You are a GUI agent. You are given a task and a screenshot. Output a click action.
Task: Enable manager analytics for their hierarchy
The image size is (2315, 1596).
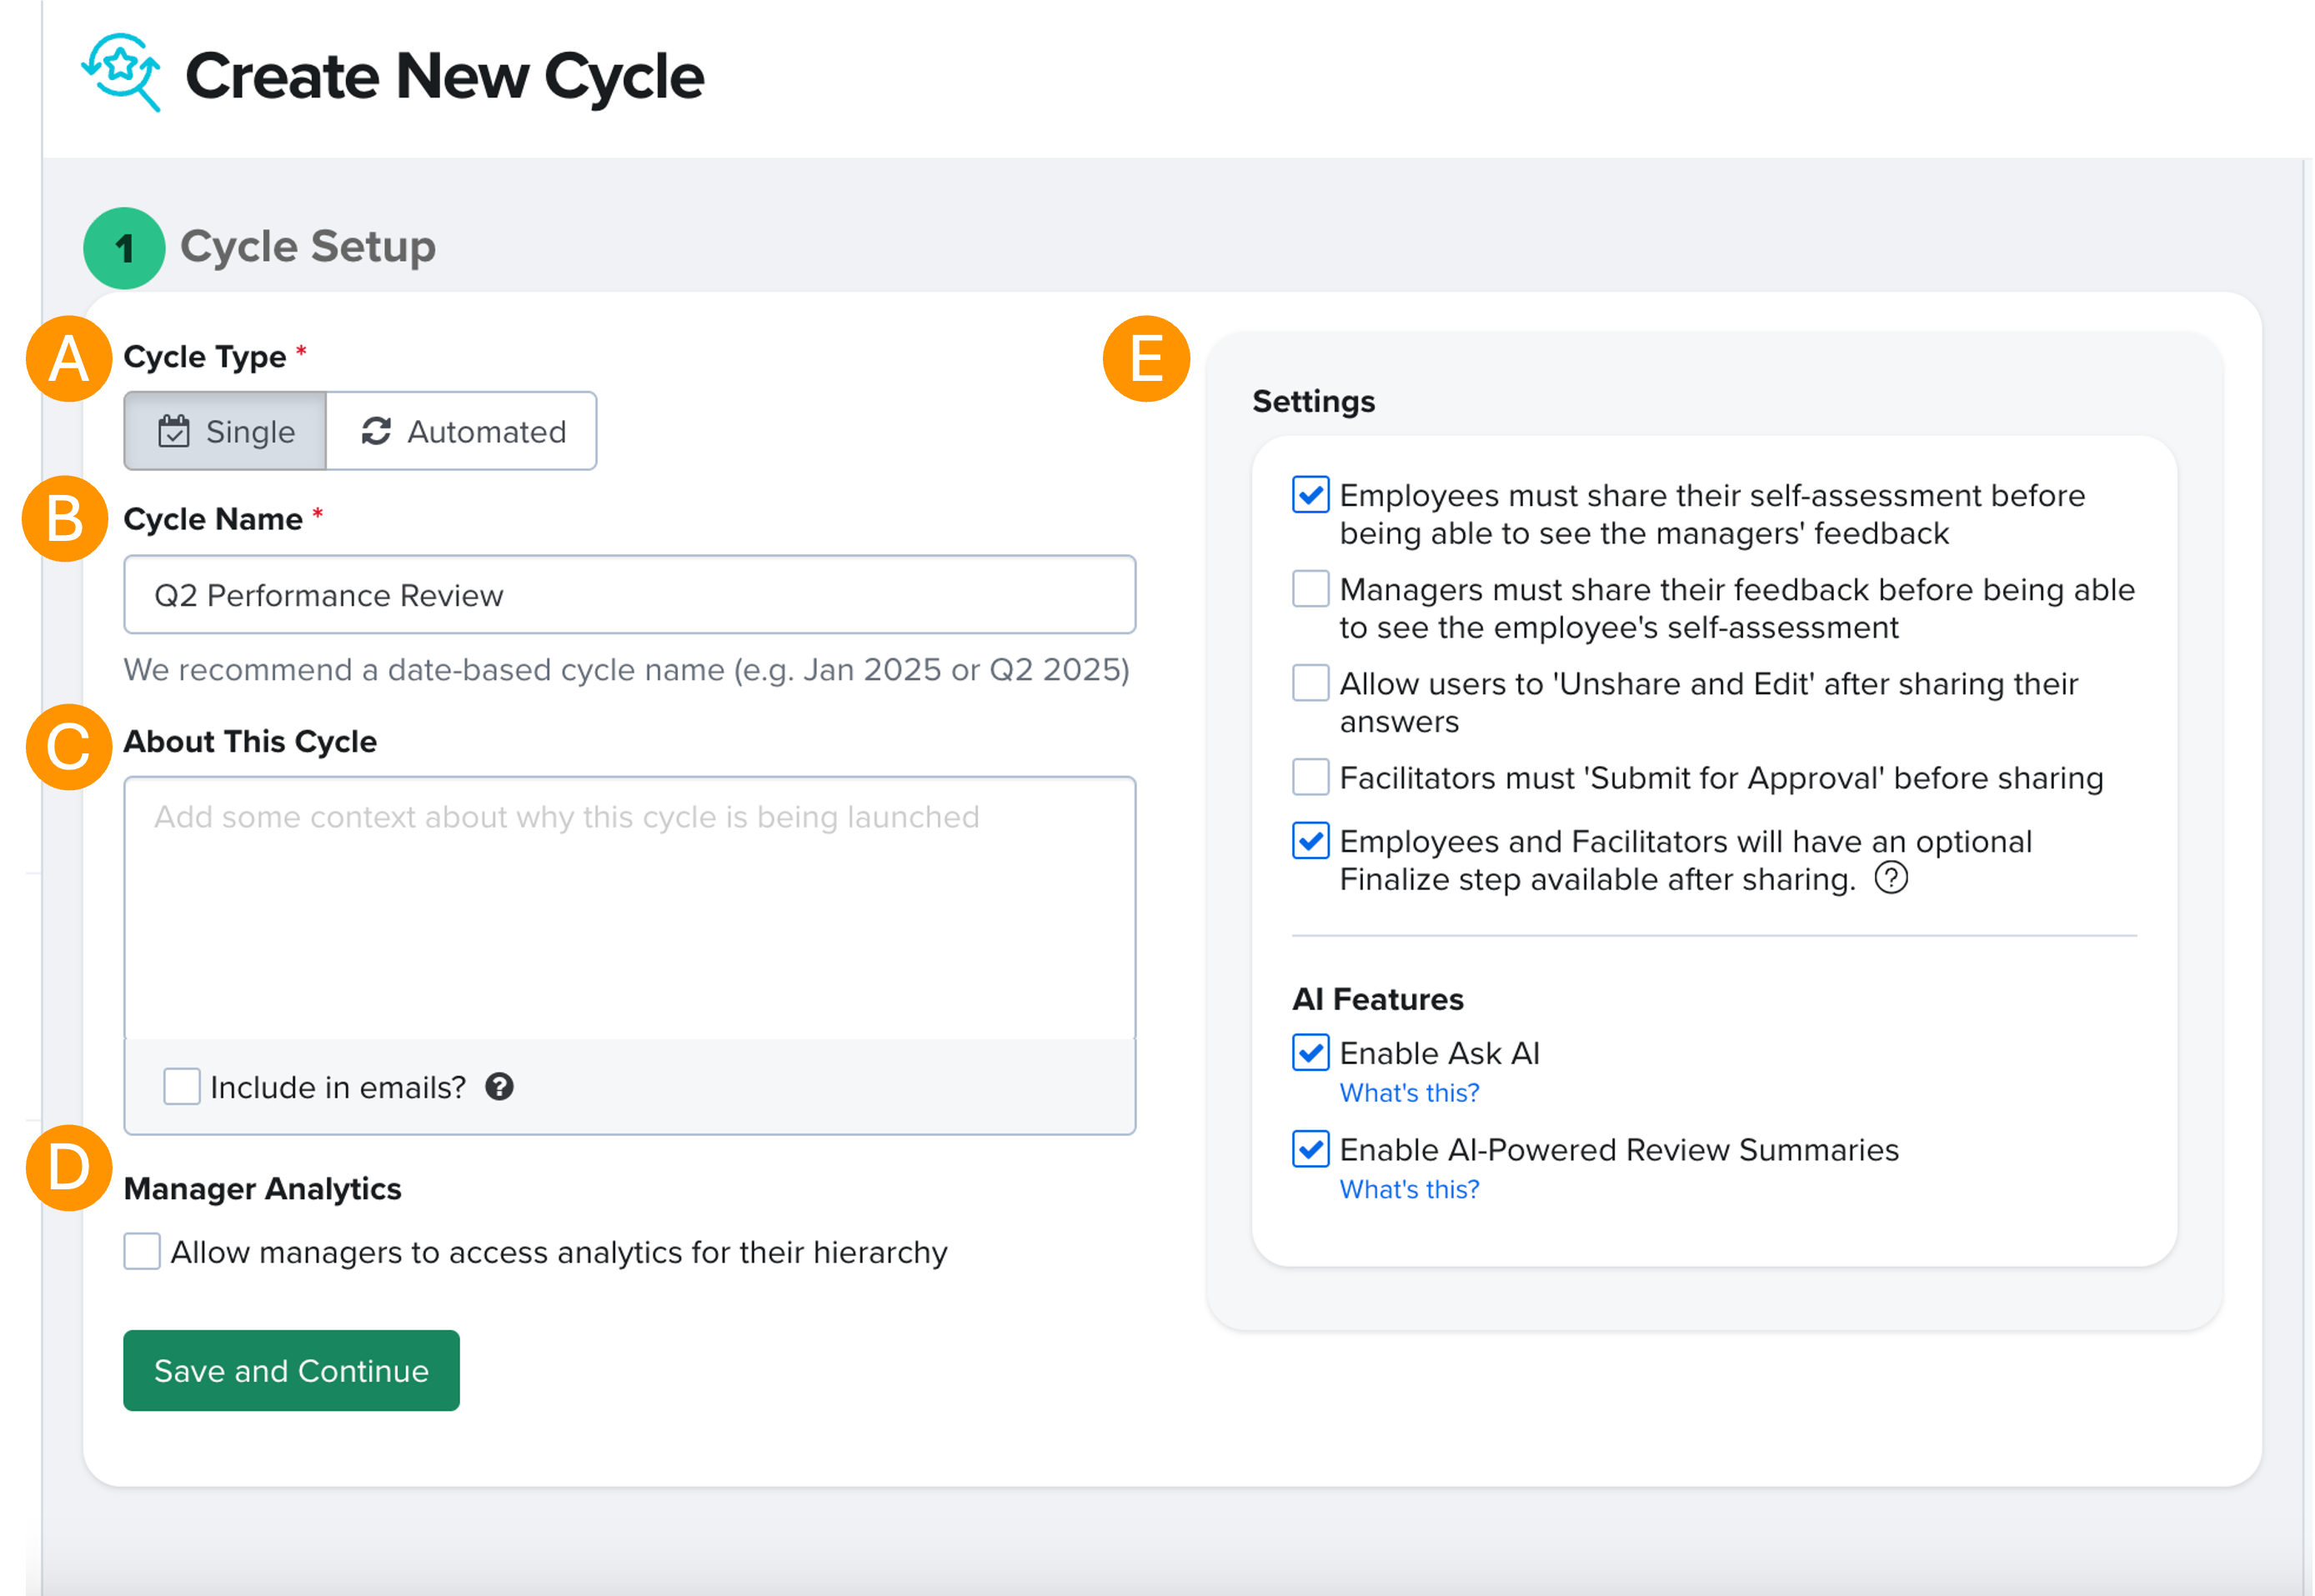[142, 1251]
